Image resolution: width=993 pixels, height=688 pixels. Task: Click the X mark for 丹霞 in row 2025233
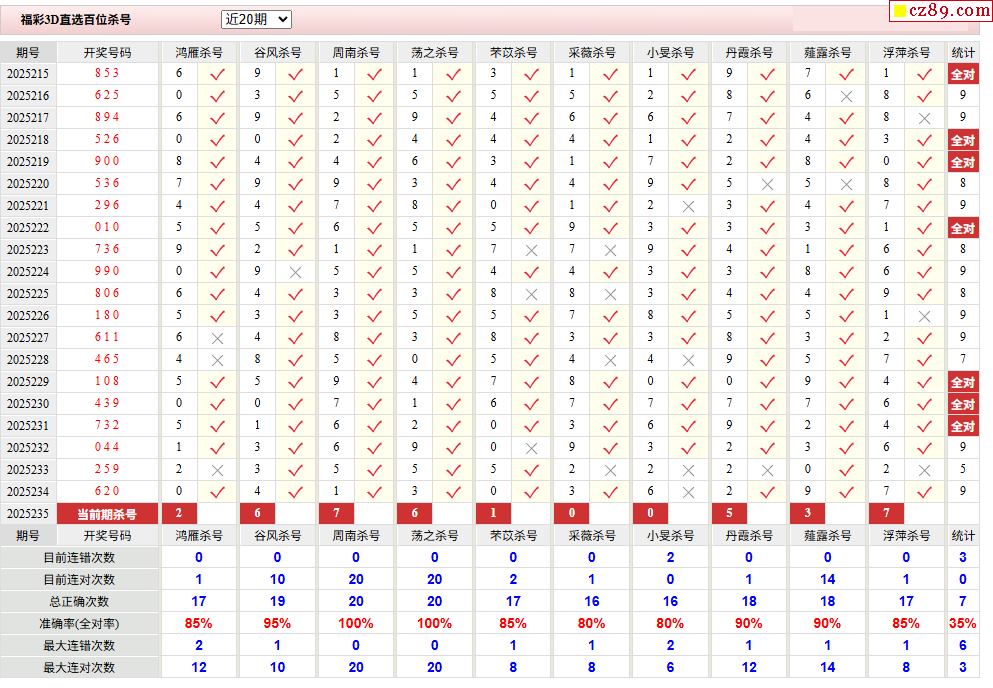pos(768,471)
